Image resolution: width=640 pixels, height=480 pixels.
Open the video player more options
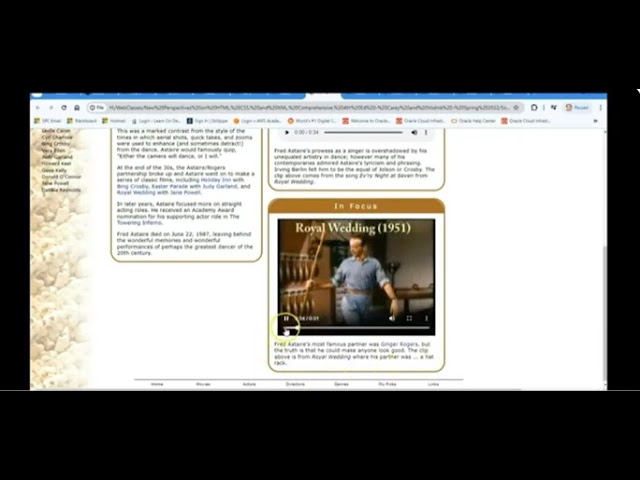click(x=427, y=318)
